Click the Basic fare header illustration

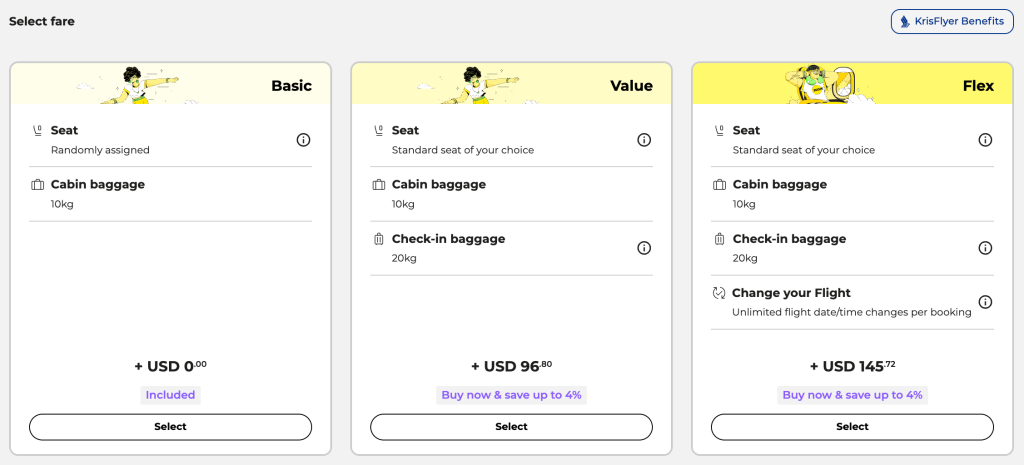144,86
